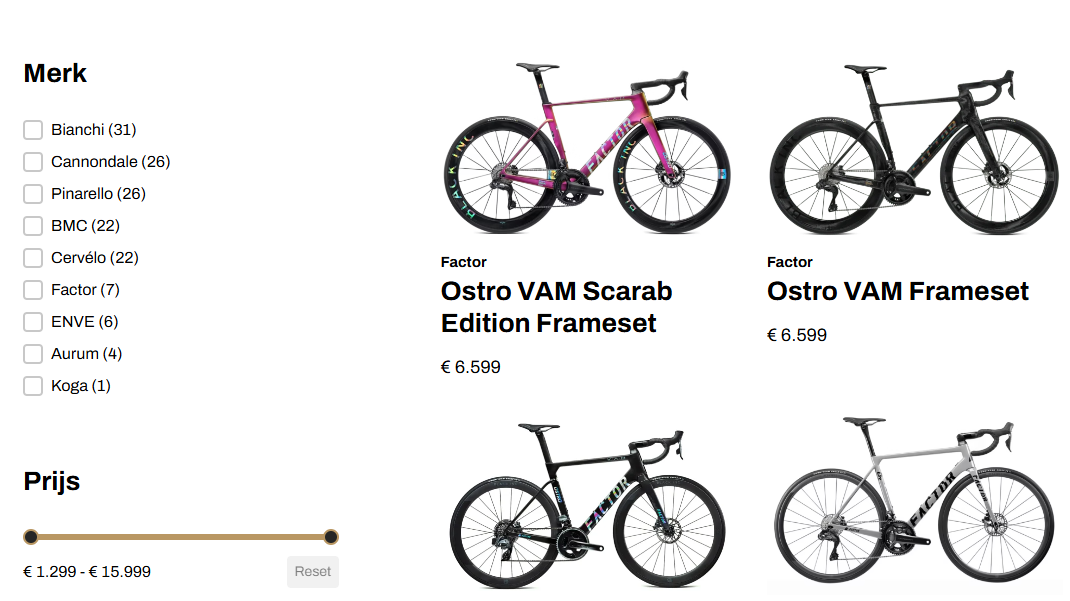This screenshot has width=1070, height=601.
Task: Open the black Ostro VAM Frameset image
Action: click(x=914, y=149)
